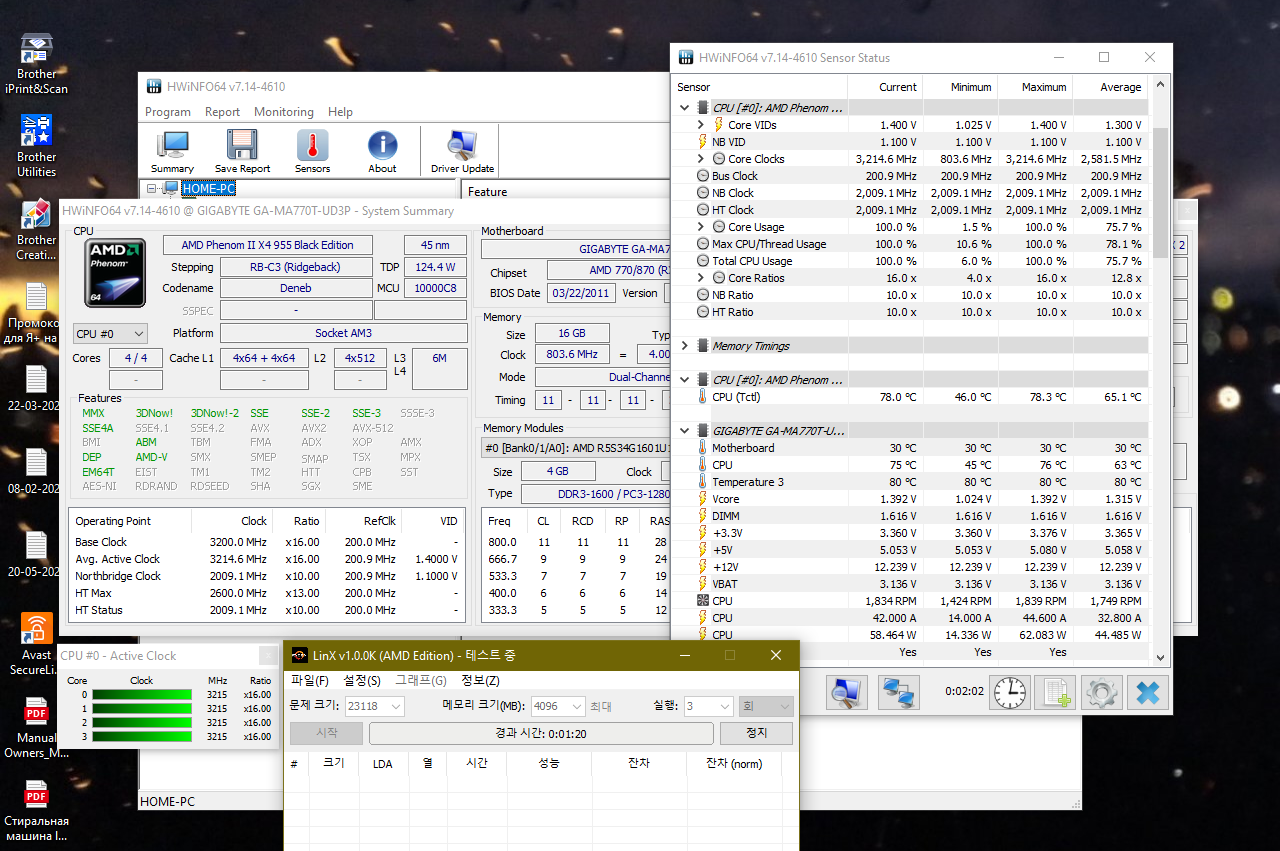Open the CPU #0 selector dropdown

(x=110, y=333)
